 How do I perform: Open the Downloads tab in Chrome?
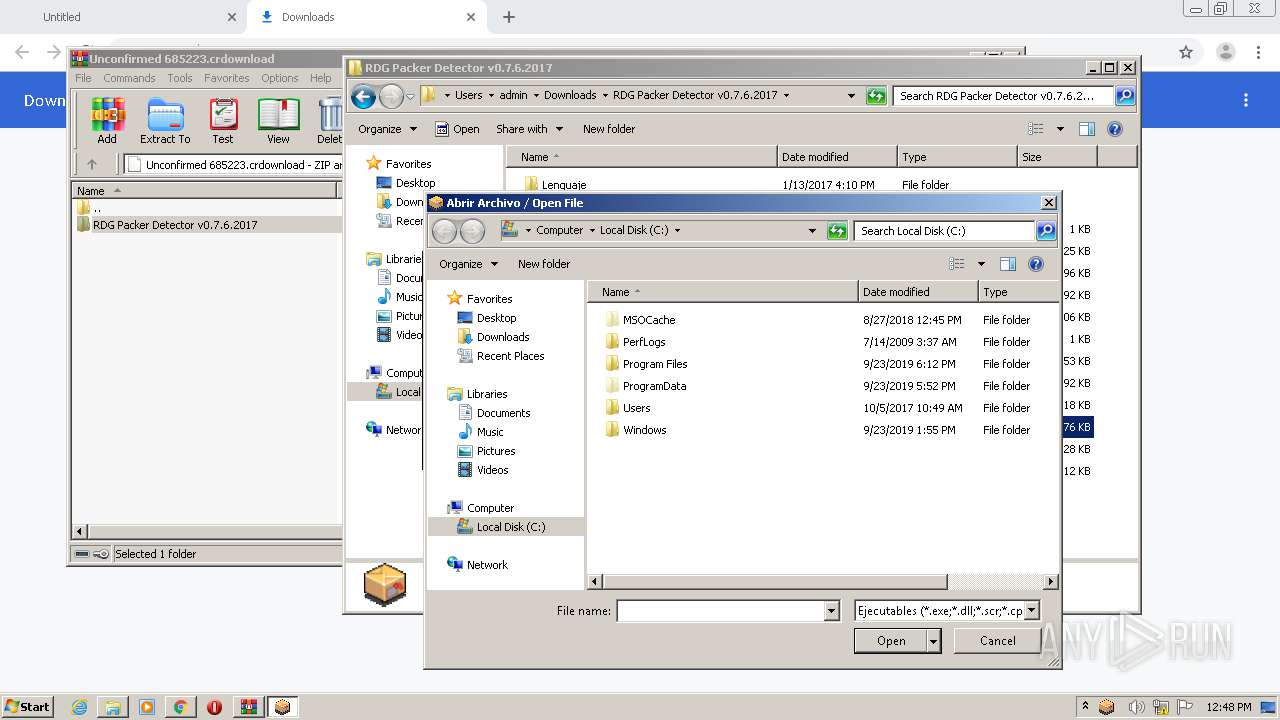pyautogui.click(x=366, y=17)
